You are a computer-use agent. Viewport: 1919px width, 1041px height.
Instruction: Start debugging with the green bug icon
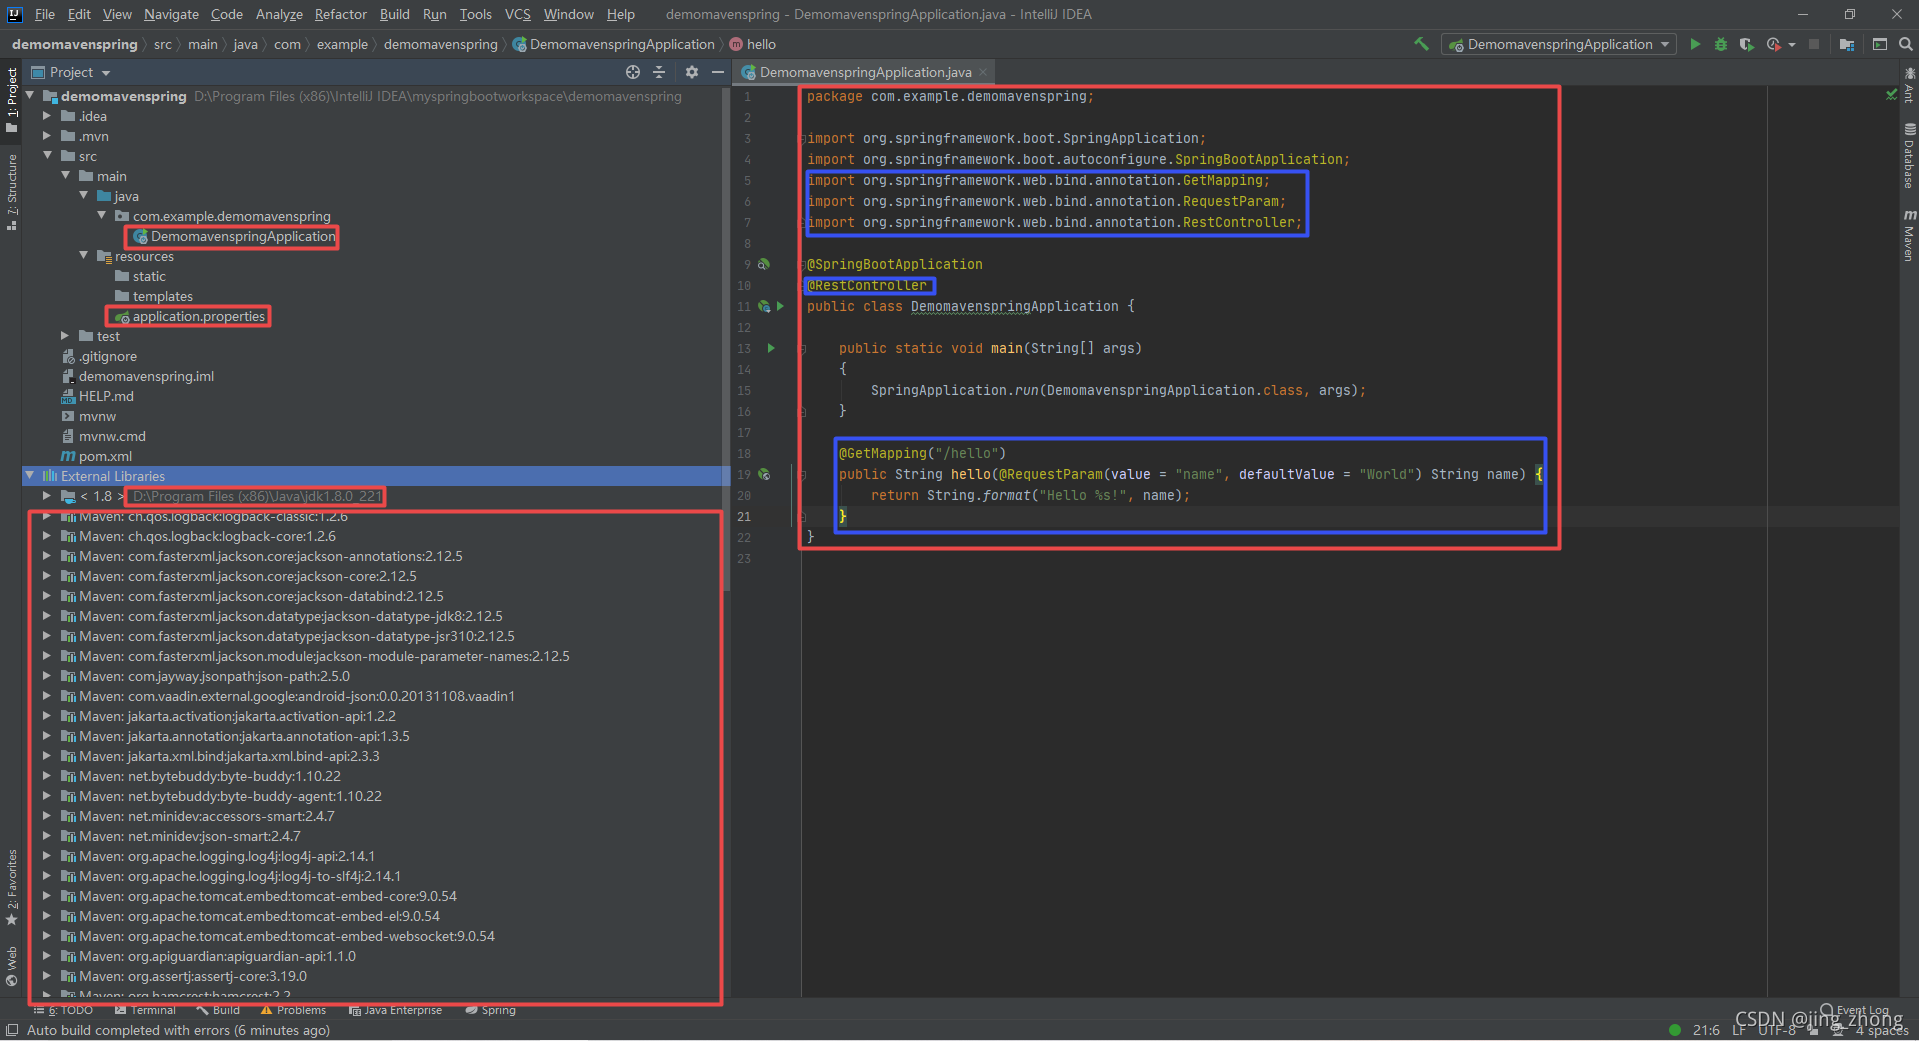[x=1720, y=44]
